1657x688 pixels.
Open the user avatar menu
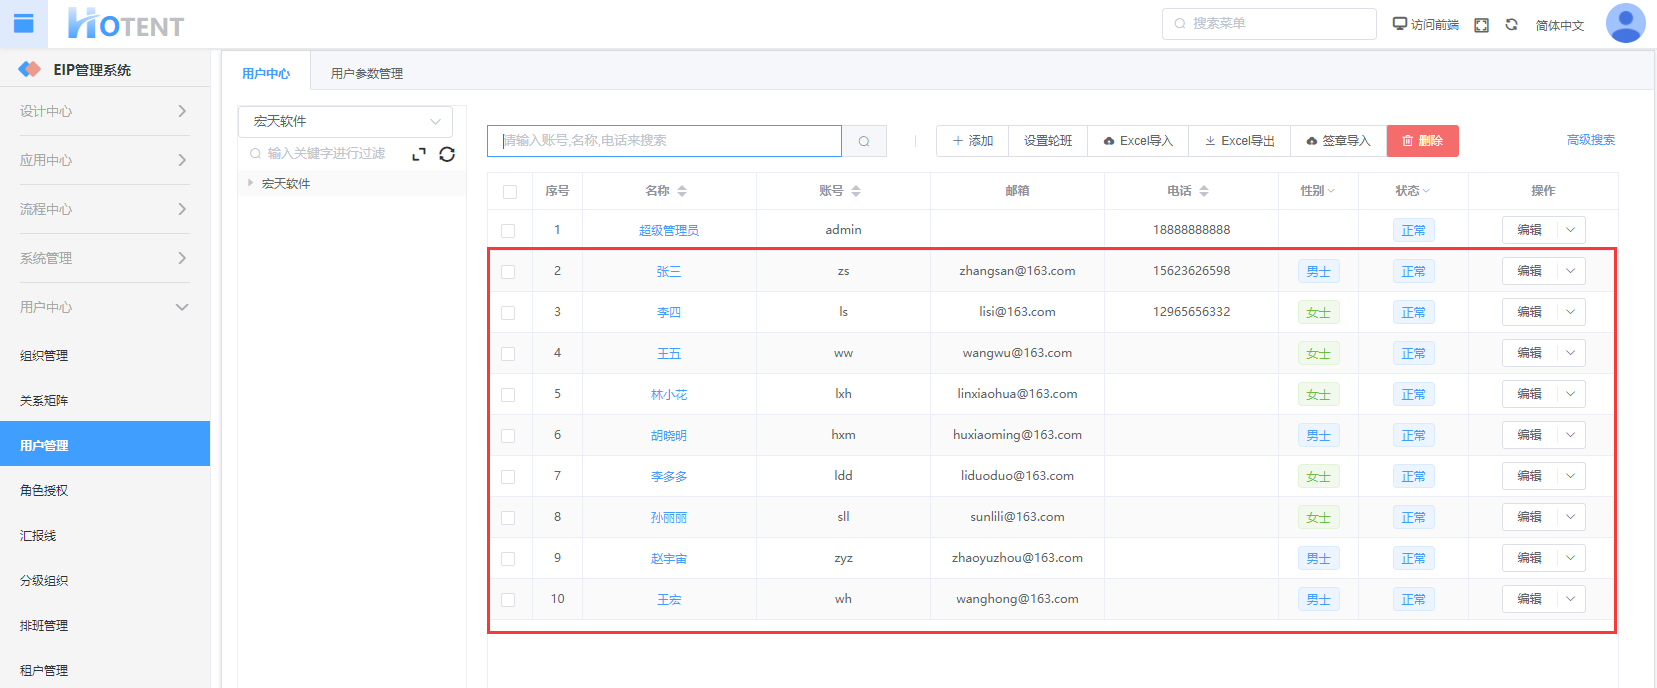pos(1625,24)
